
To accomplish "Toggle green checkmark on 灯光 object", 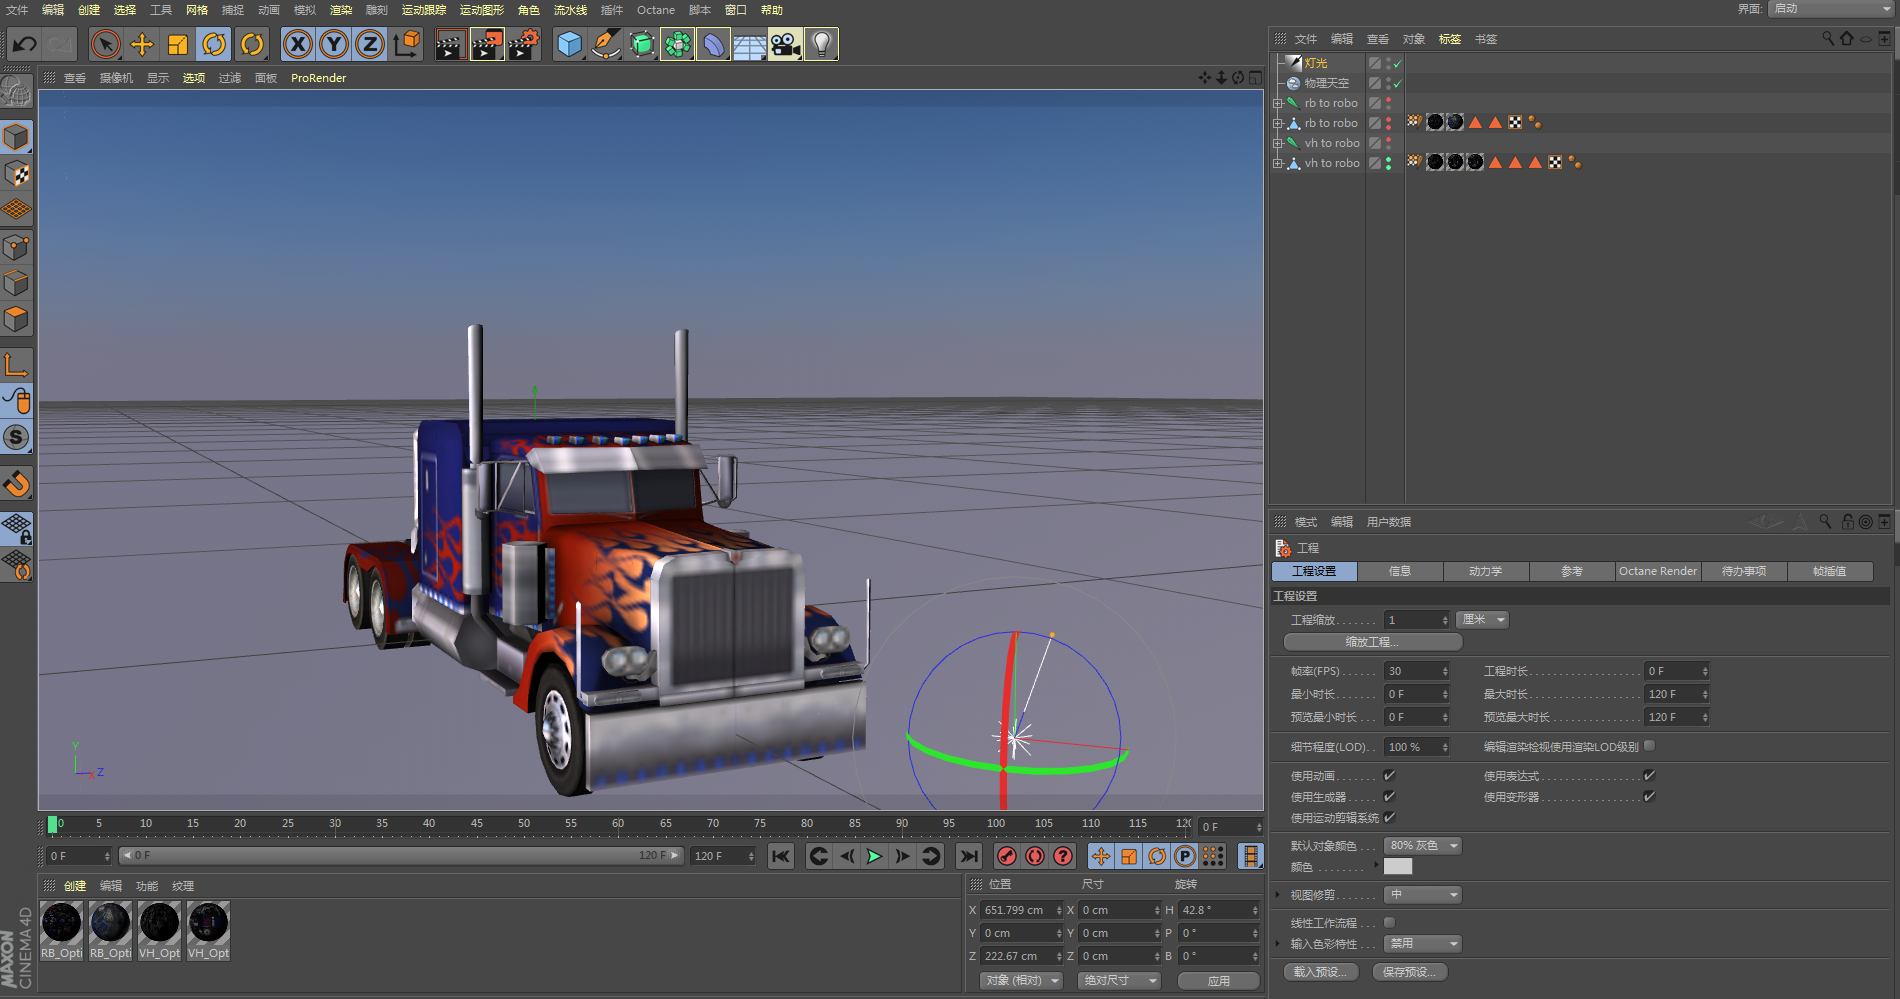I will pos(1397,63).
